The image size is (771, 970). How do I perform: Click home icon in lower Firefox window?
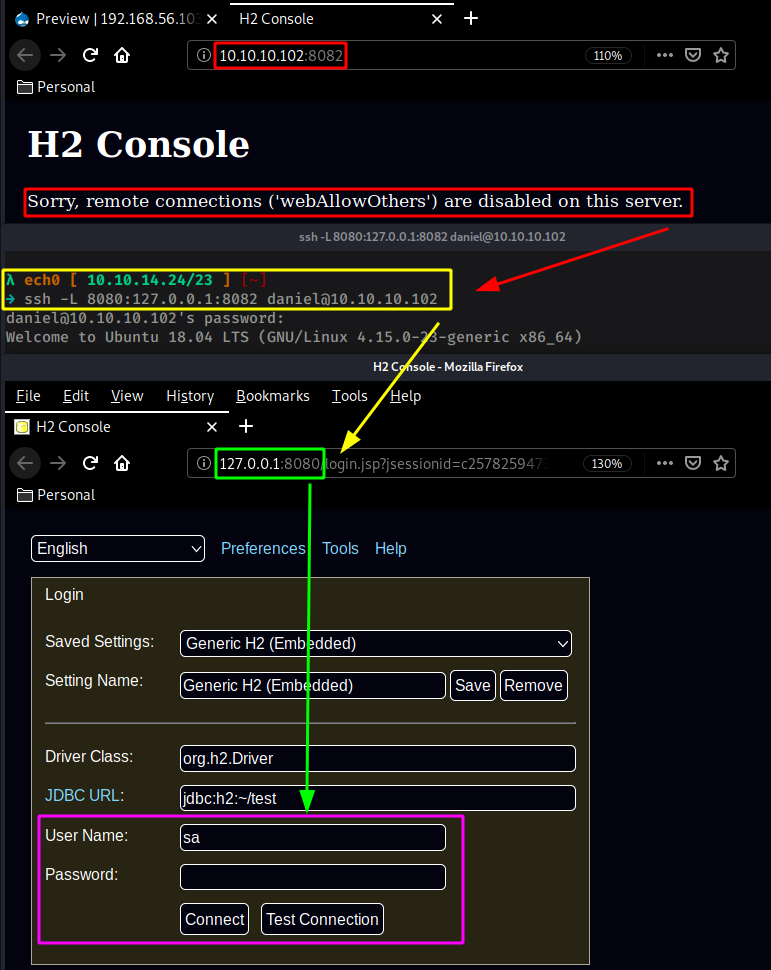122,463
